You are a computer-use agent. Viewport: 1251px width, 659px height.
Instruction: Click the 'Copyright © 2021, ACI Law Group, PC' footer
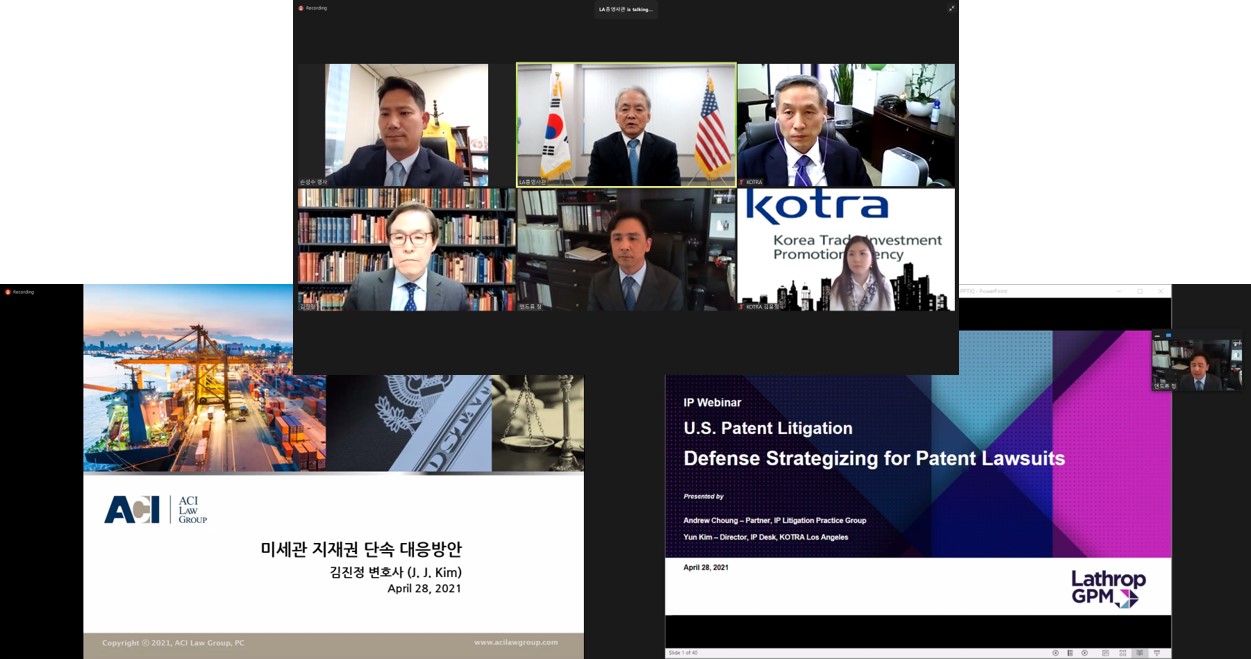[173, 643]
